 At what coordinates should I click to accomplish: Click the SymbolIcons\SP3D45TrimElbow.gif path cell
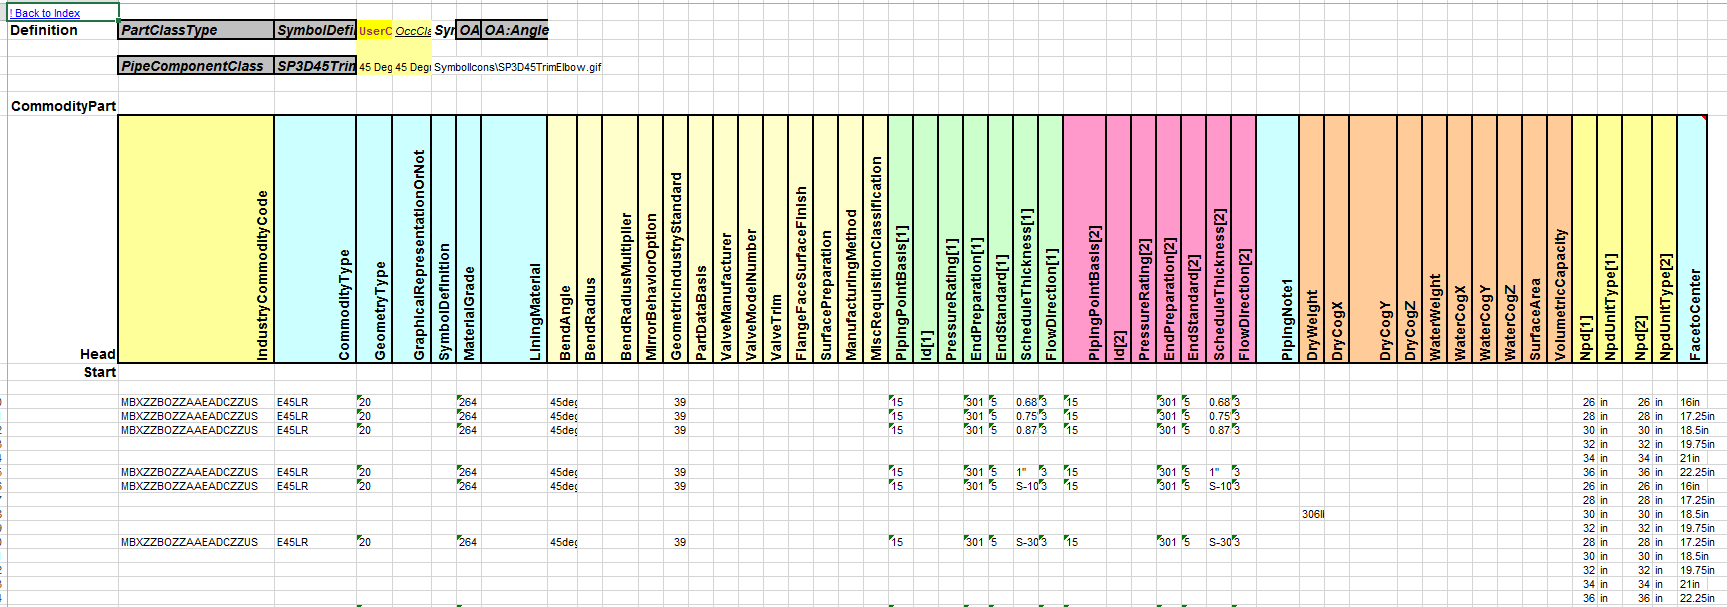click(x=517, y=67)
